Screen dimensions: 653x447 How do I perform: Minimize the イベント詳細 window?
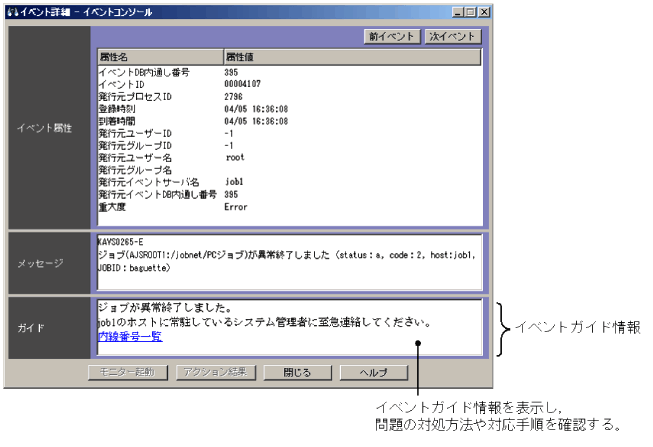(x=458, y=12)
